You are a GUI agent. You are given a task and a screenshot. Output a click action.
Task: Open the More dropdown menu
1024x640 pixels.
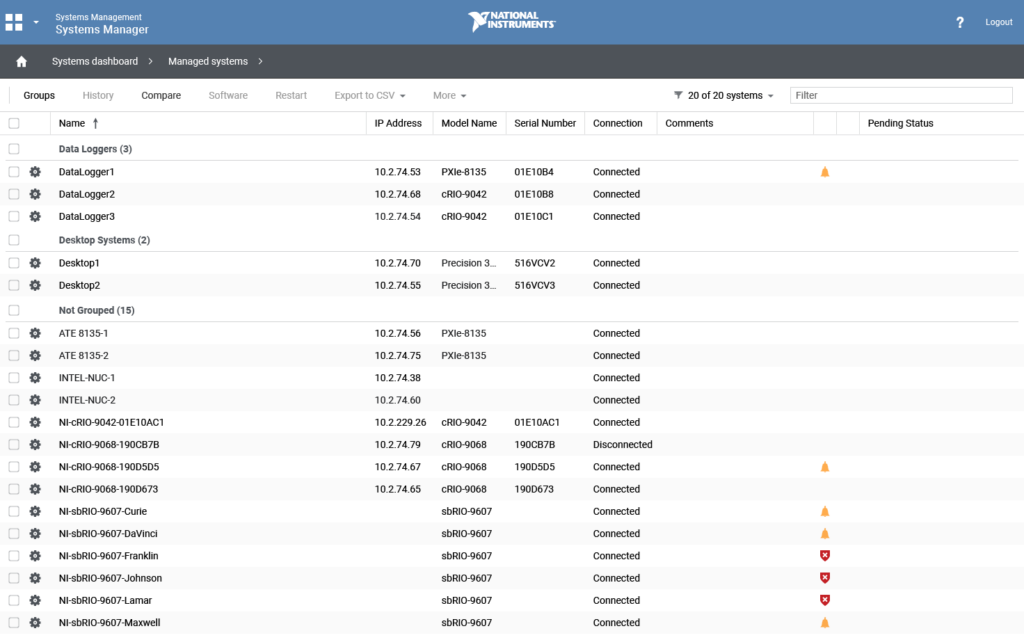(449, 95)
